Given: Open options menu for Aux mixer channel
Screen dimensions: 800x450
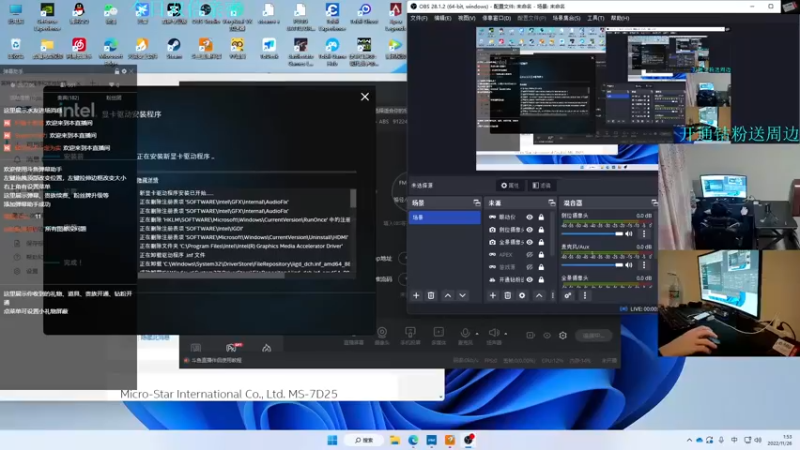Looking at the screenshot, I should pyautogui.click(x=644, y=265).
